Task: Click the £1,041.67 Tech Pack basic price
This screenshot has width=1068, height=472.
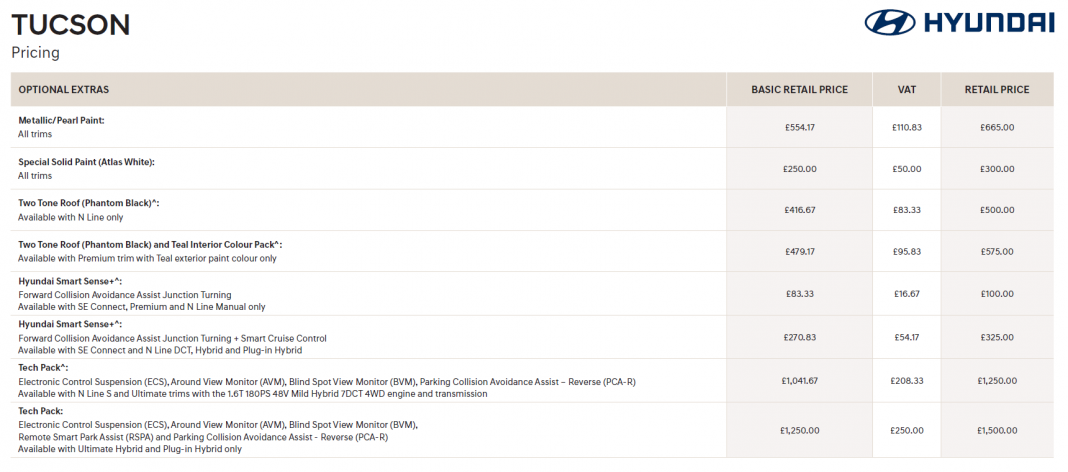Action: (799, 381)
